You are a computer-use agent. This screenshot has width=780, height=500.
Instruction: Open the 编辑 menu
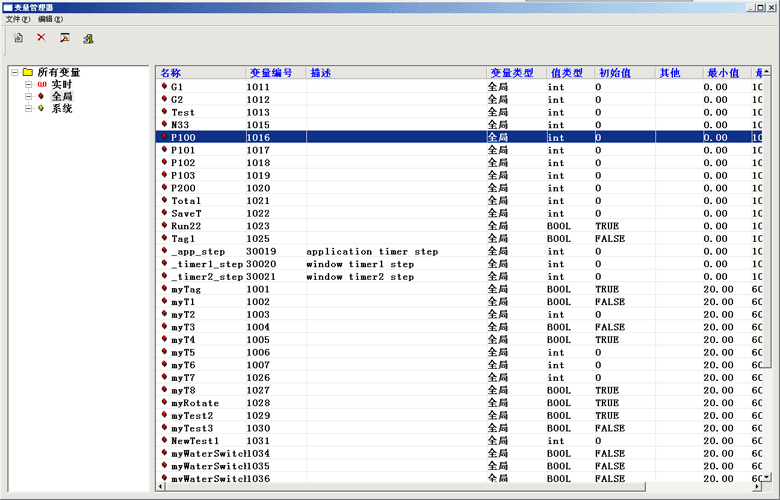pos(50,19)
